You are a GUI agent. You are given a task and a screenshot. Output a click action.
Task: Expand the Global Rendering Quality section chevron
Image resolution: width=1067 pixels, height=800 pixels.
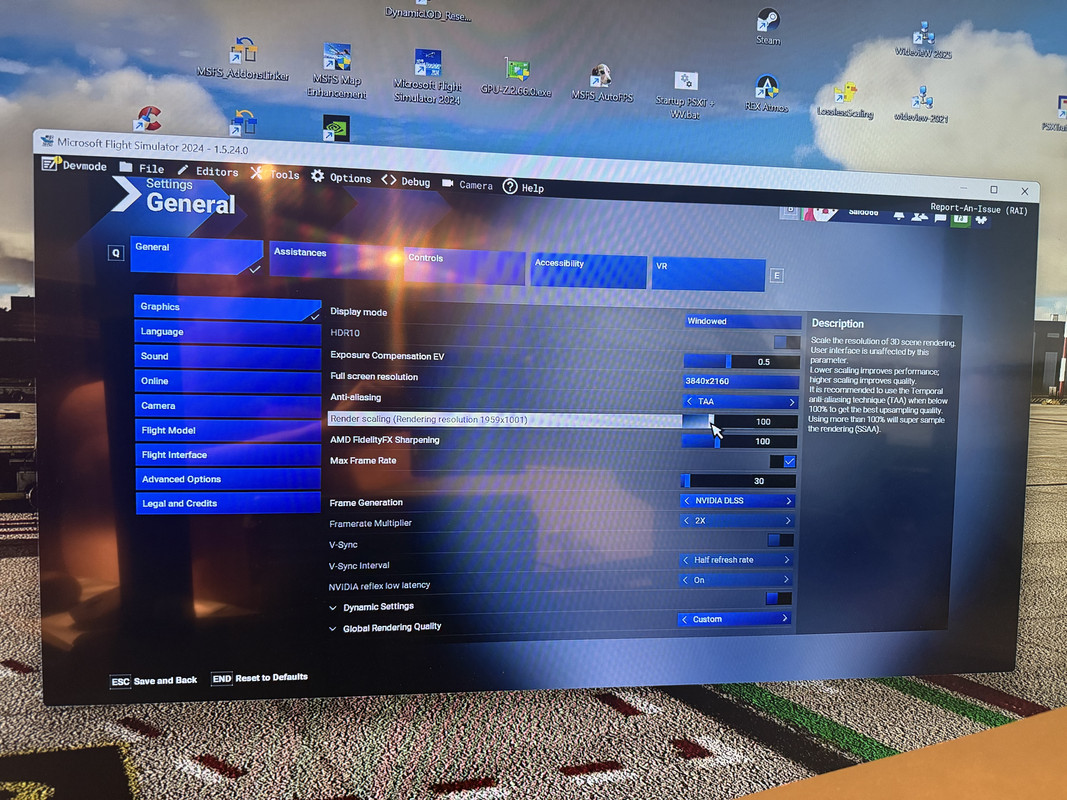point(332,629)
